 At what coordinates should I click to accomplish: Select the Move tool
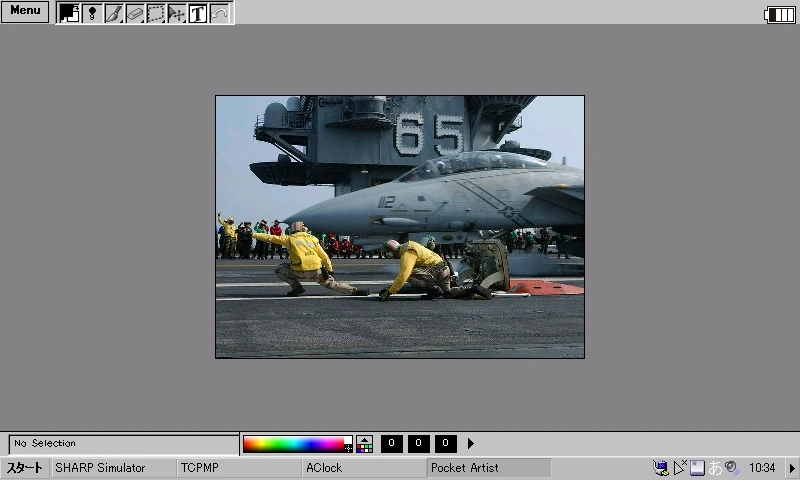177,13
